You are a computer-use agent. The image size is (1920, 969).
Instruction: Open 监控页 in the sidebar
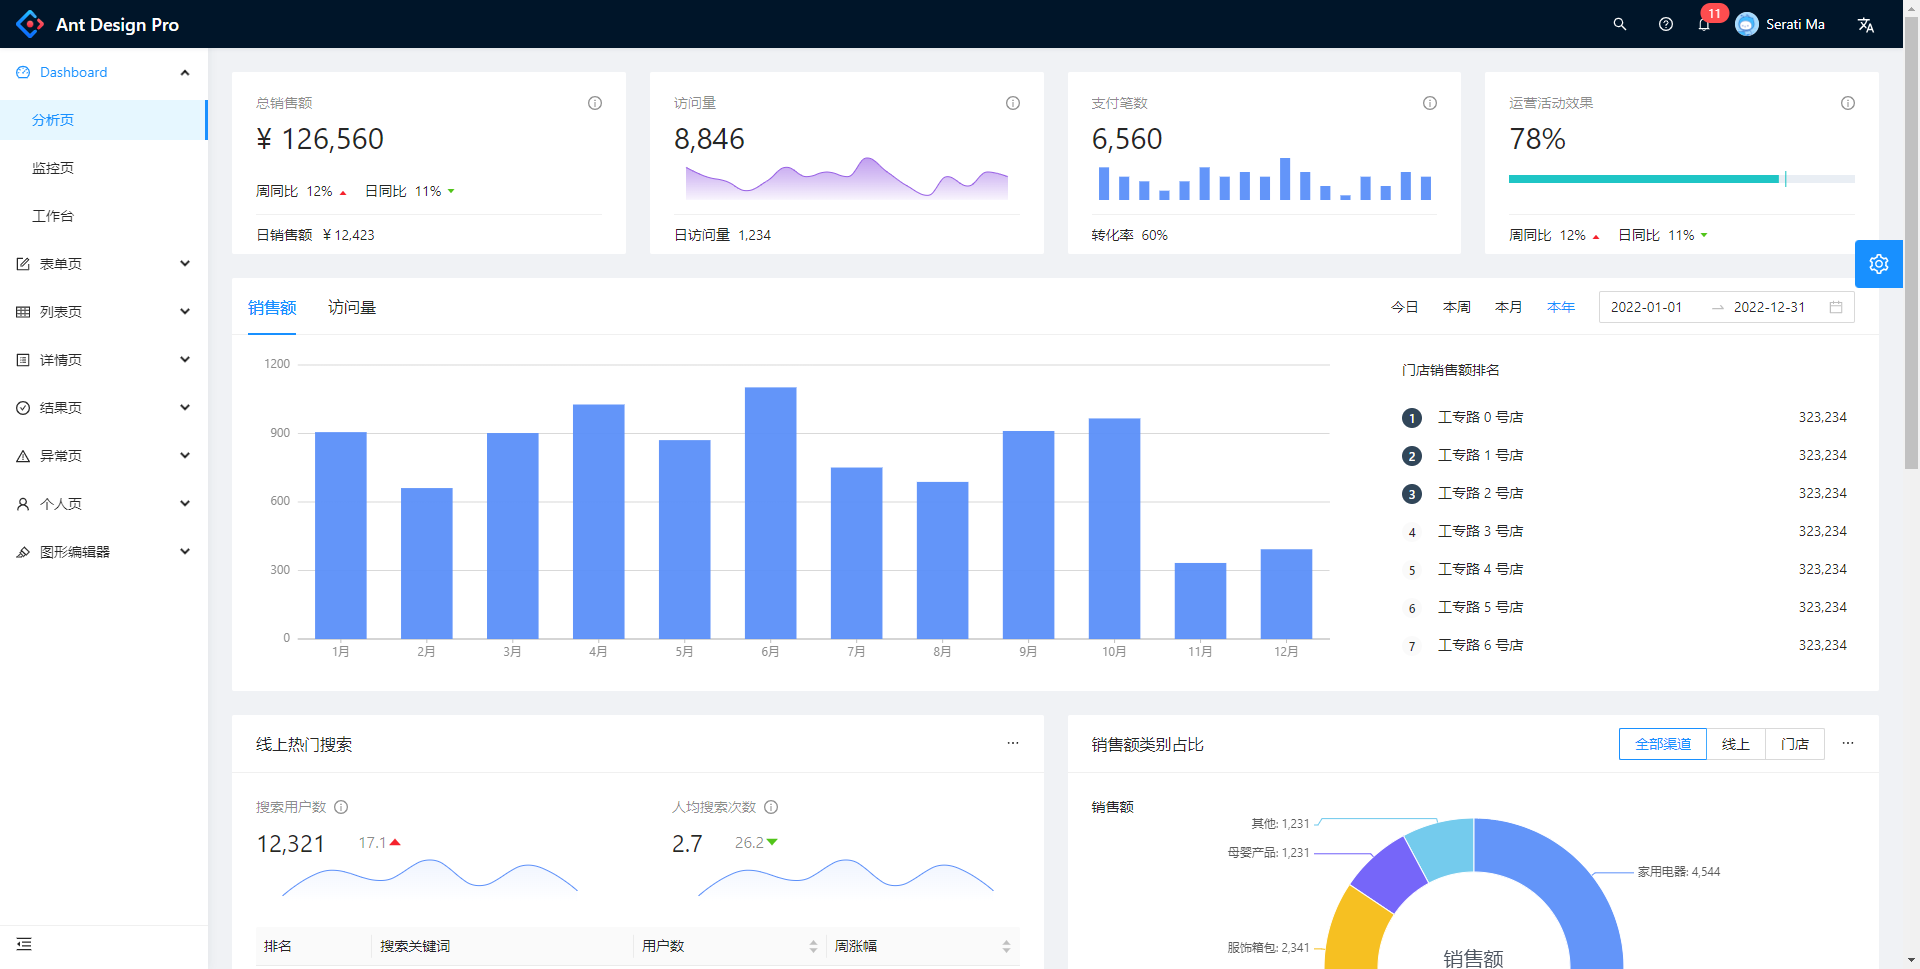(x=53, y=168)
